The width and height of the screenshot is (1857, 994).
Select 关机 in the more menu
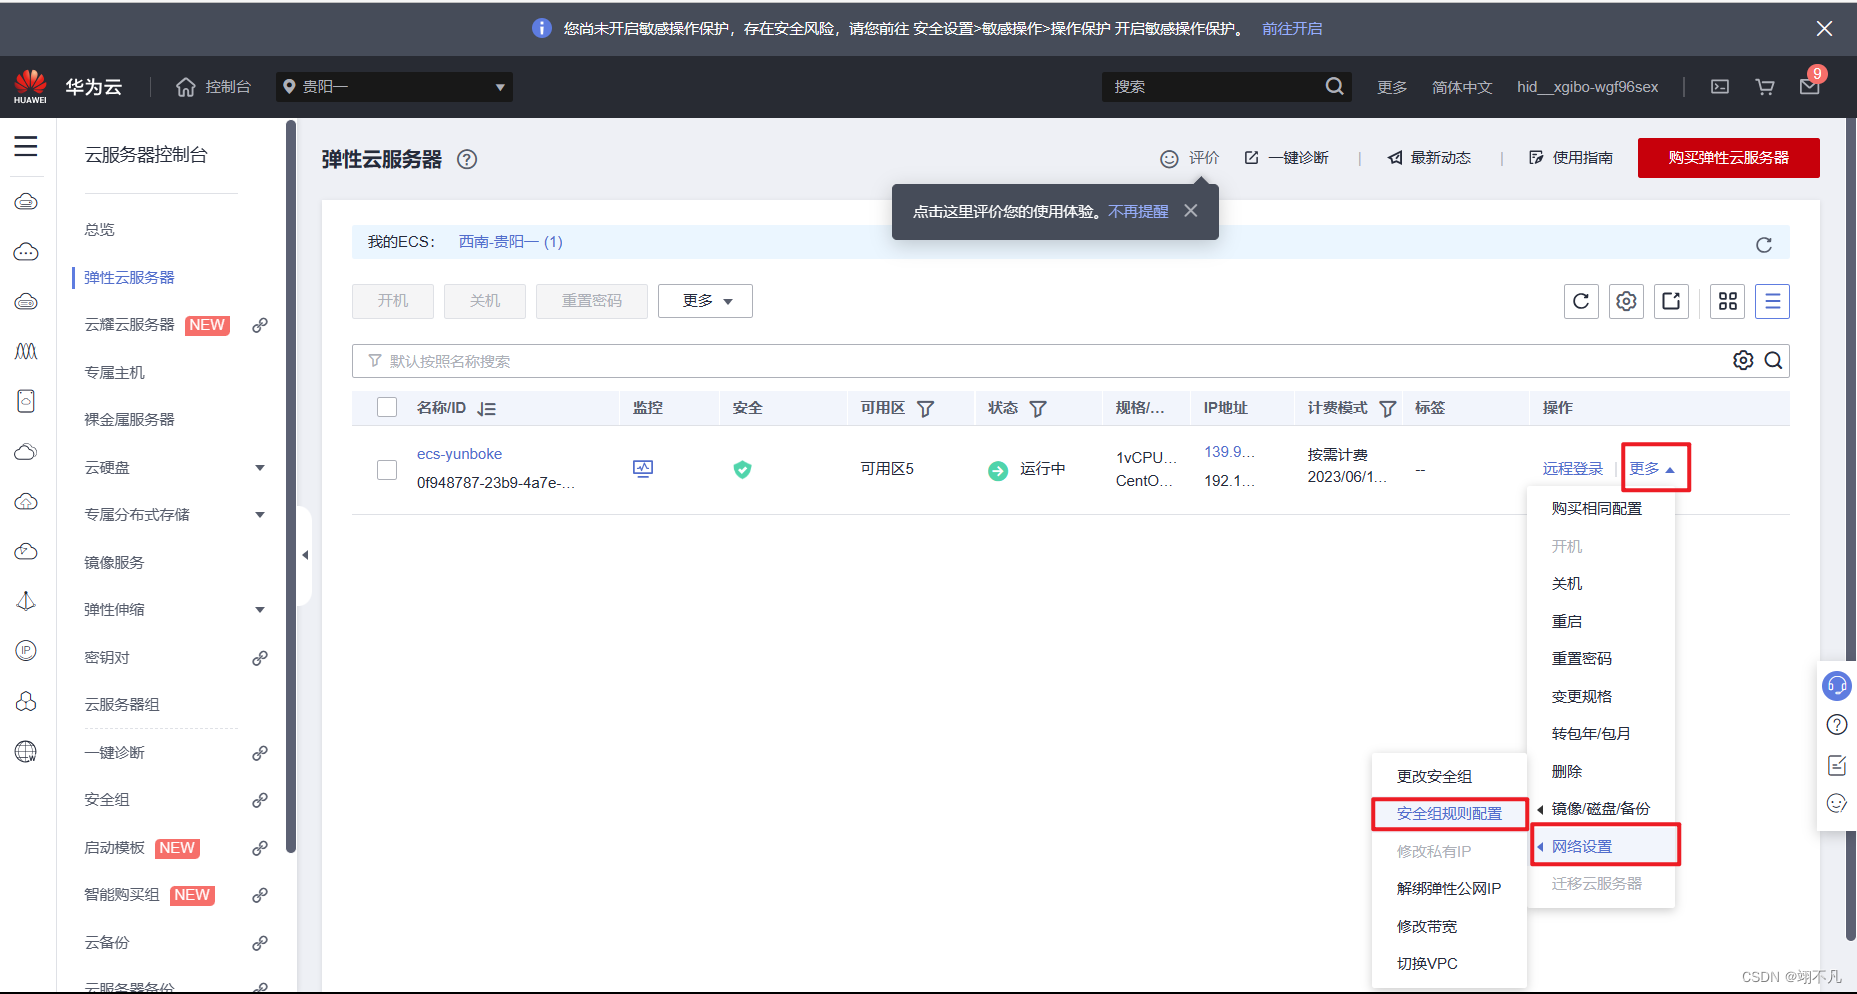(x=1567, y=584)
